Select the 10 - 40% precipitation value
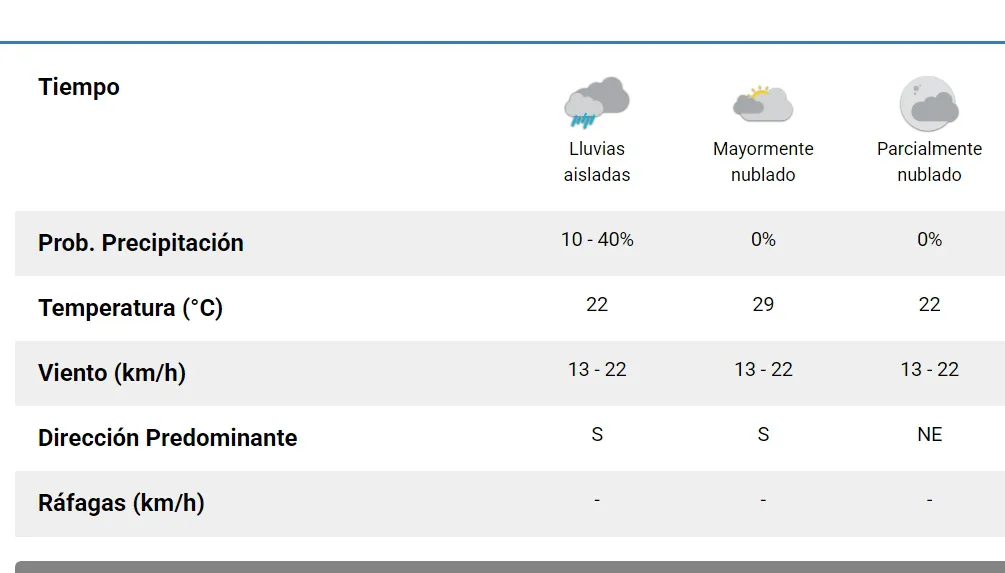The image size is (1005, 573). click(597, 240)
